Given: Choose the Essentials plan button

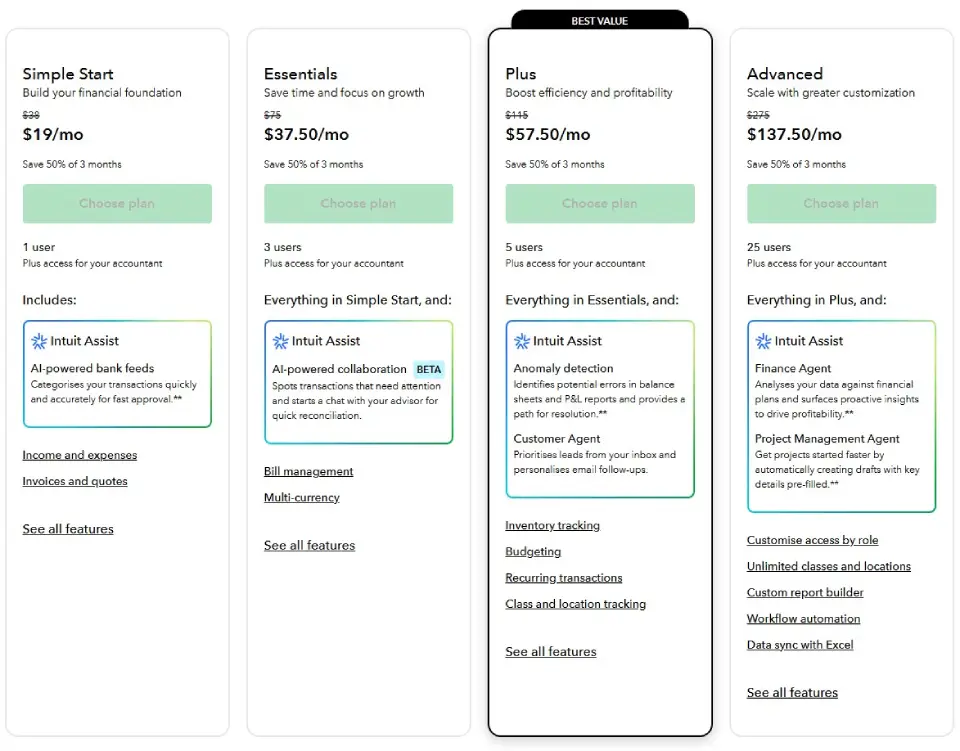Looking at the screenshot, I should pyautogui.click(x=358, y=203).
